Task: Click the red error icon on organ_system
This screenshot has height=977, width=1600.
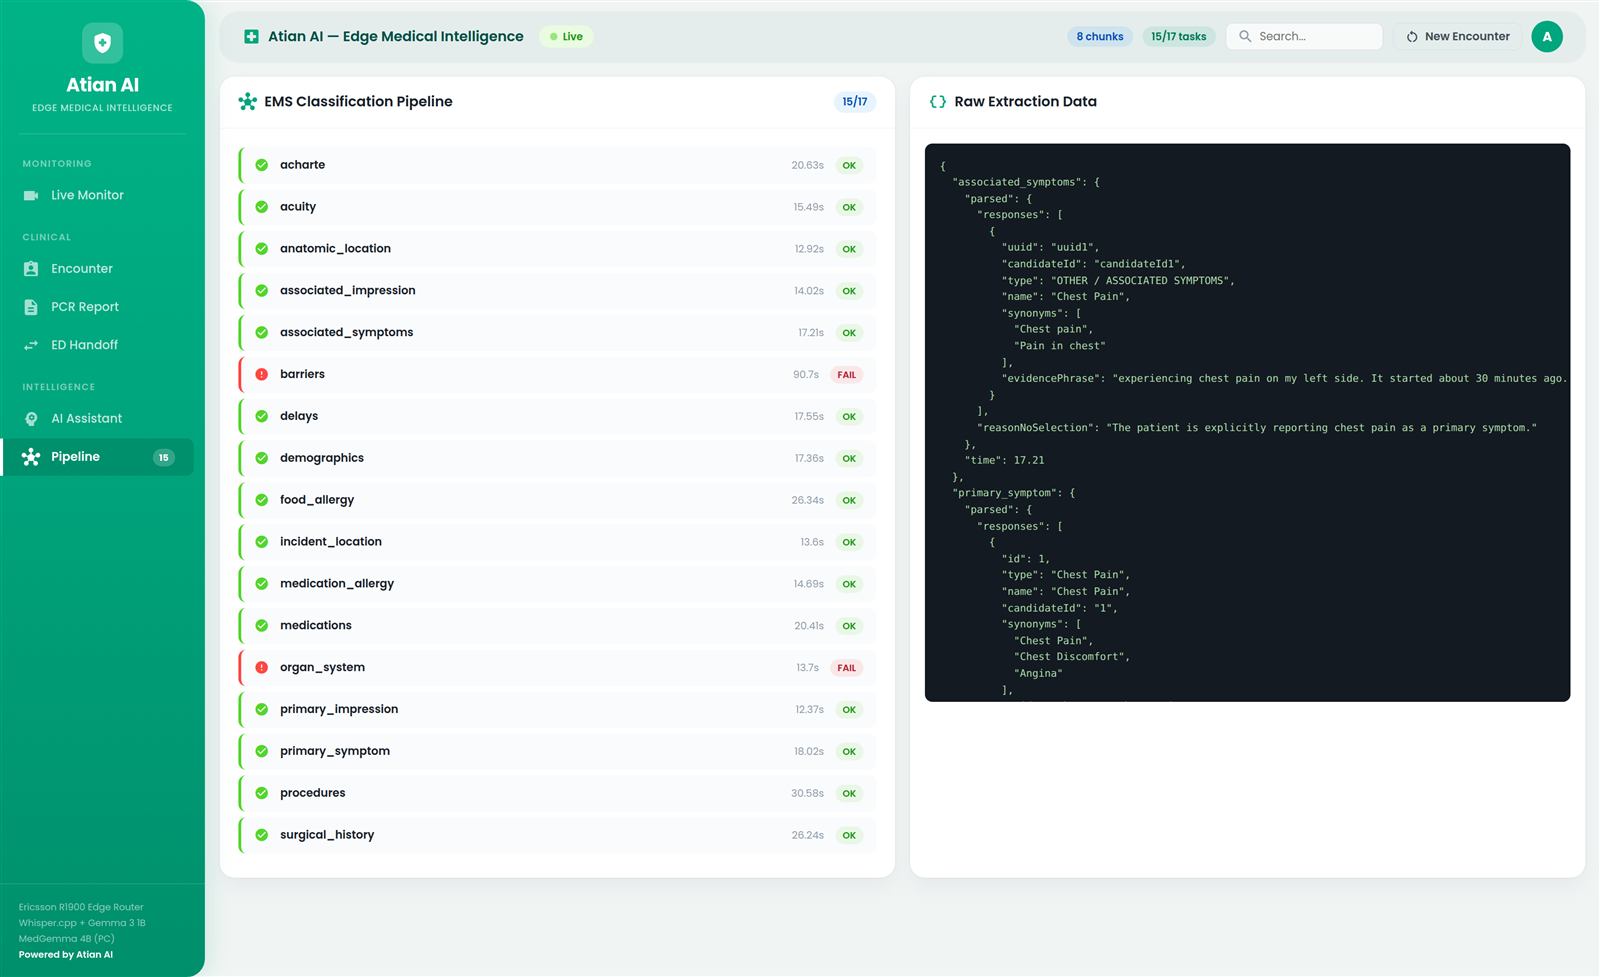Action: [261, 667]
